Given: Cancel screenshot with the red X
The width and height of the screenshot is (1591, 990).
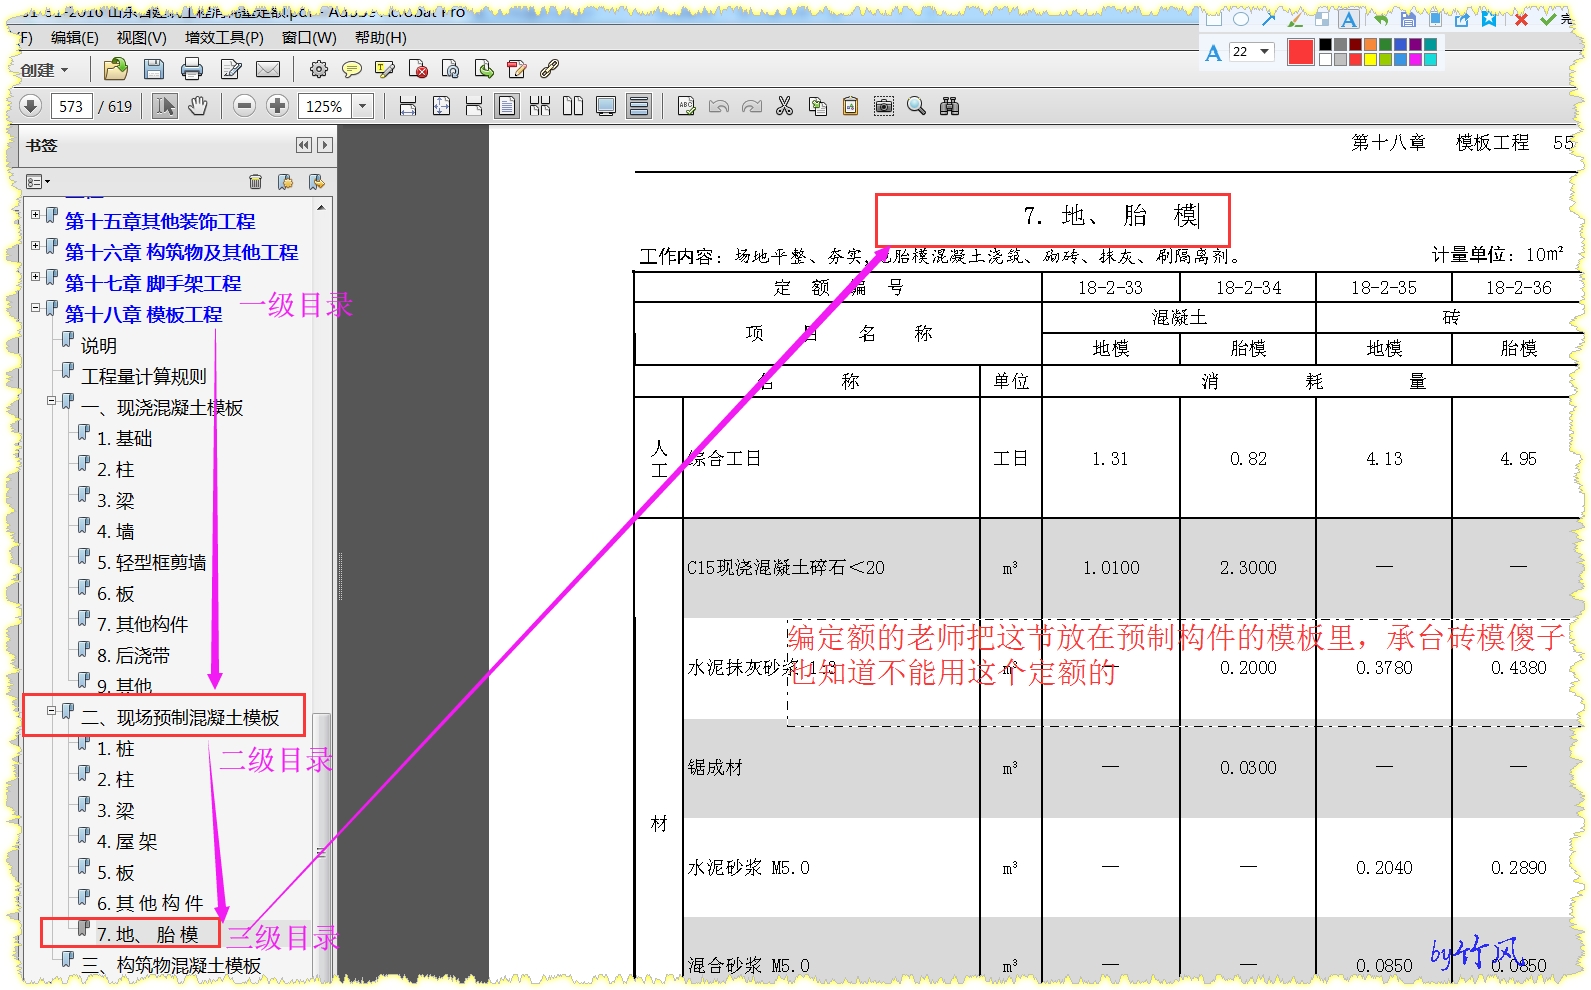Looking at the screenshot, I should coord(1521,19).
